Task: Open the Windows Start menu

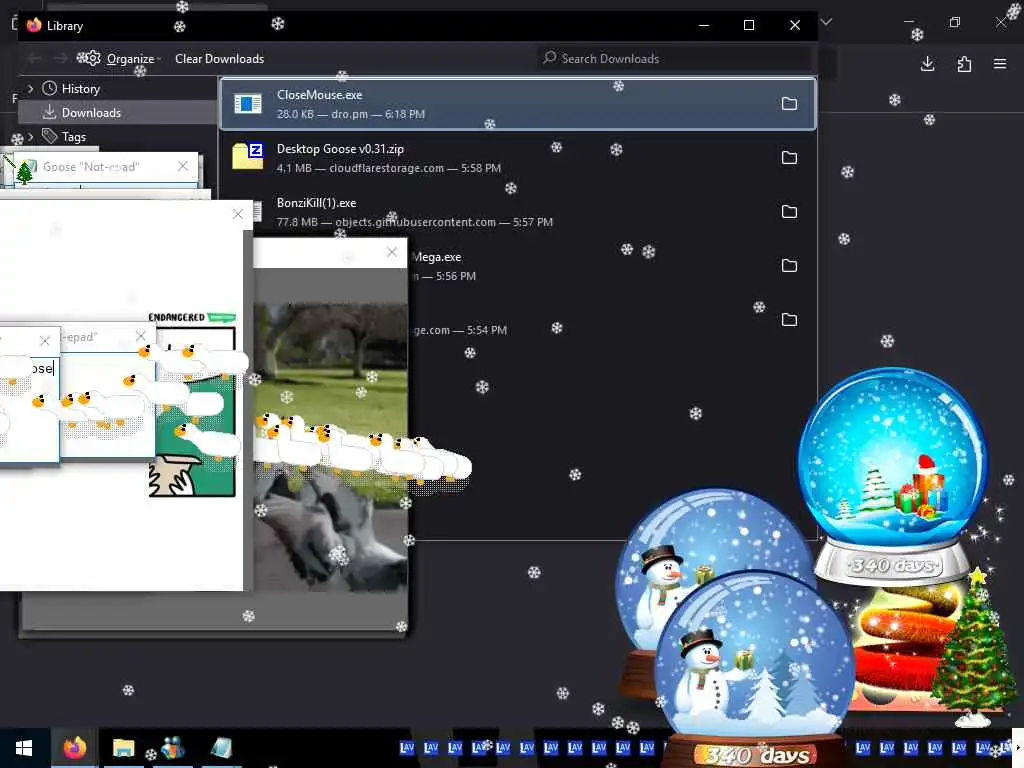Action: coord(24,748)
